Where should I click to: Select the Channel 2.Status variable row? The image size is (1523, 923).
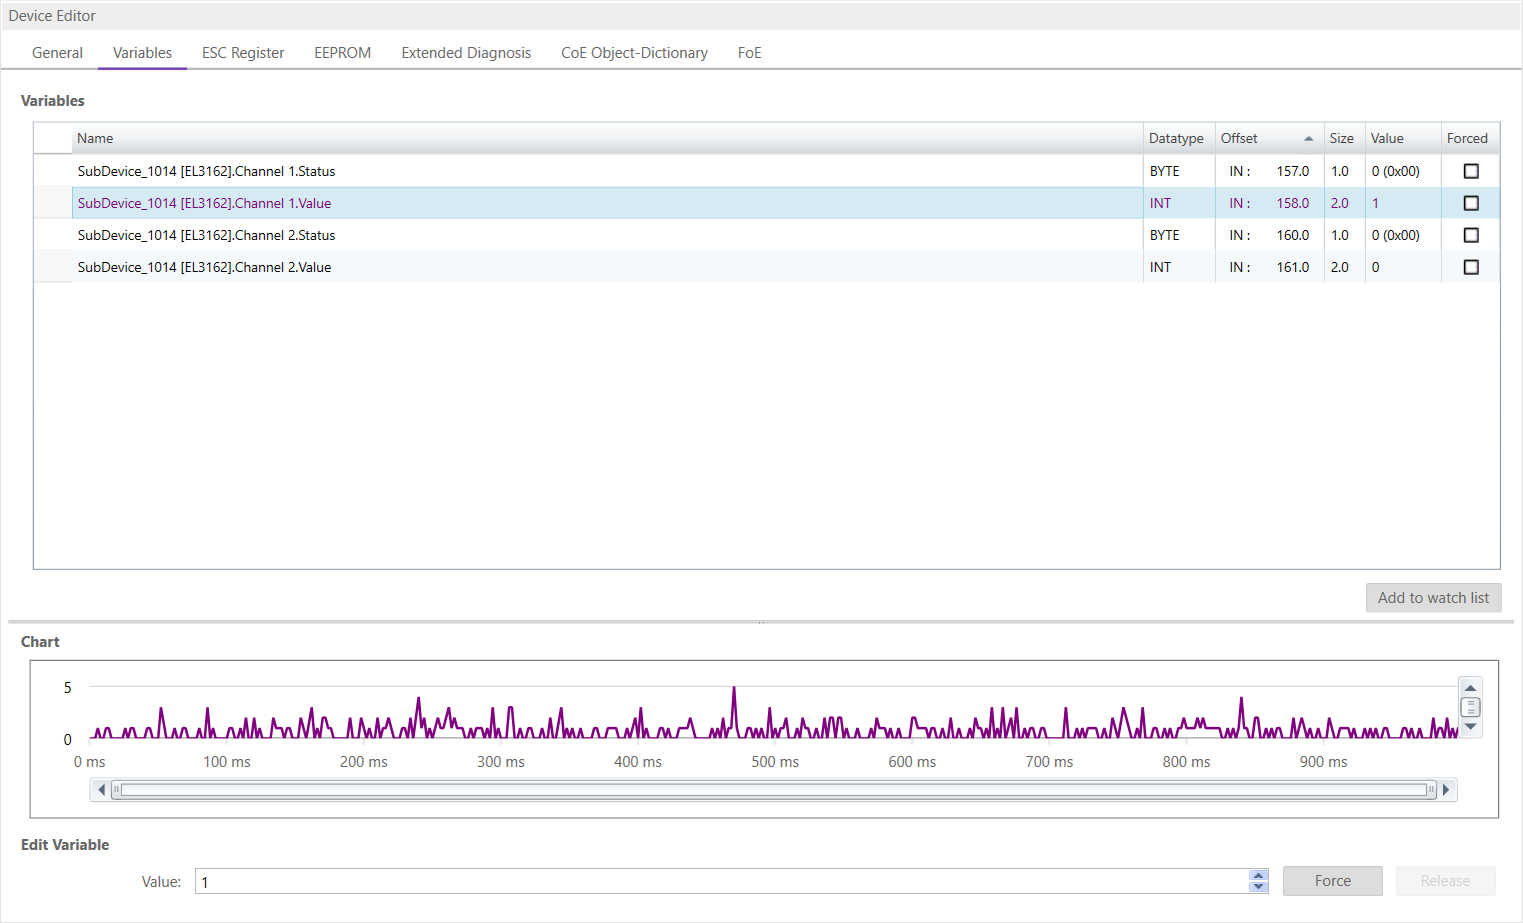coord(206,235)
